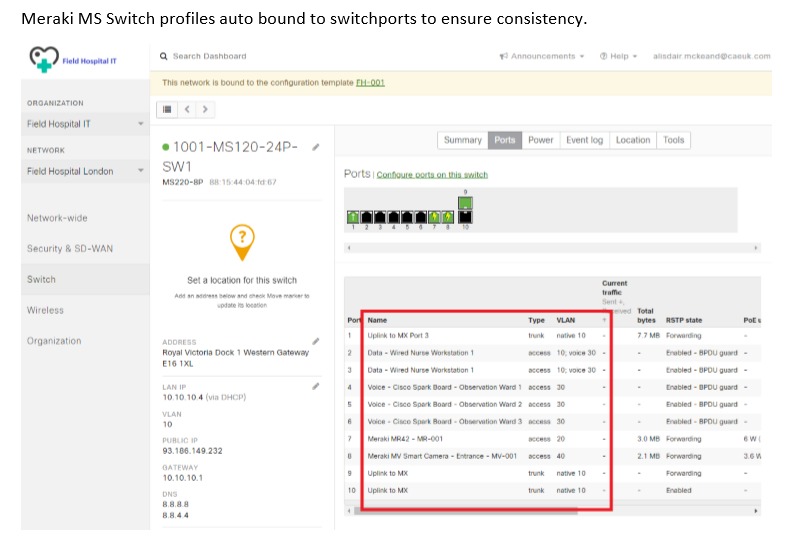Viewport: 792px width, 551px height.
Task: Switch to the Location tab
Action: 633,140
